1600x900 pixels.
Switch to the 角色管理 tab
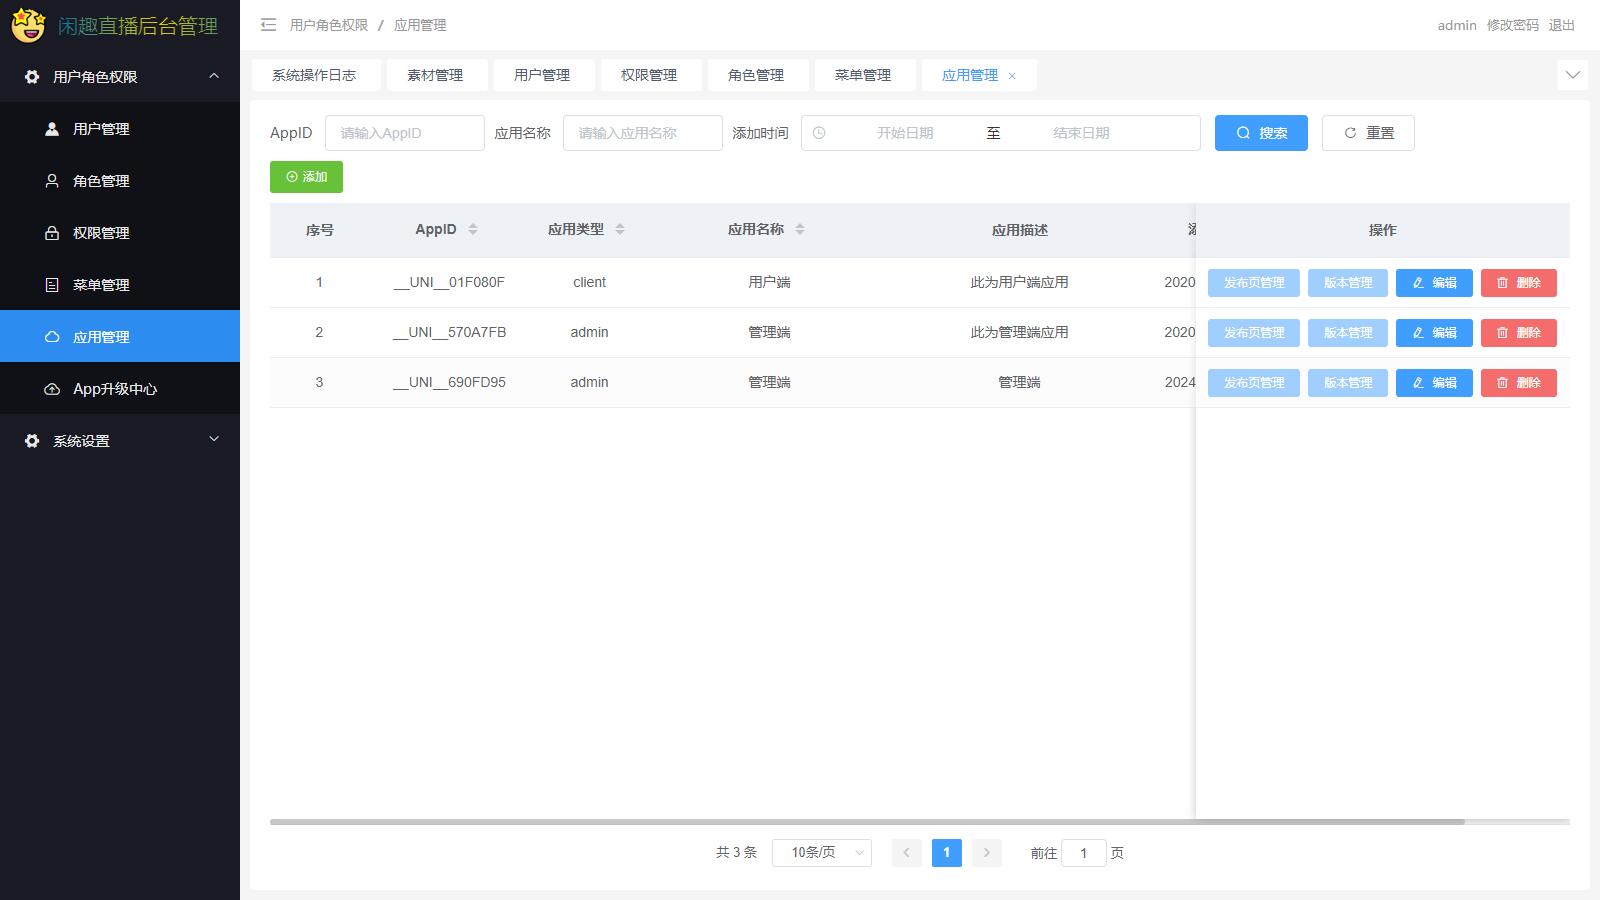point(755,75)
